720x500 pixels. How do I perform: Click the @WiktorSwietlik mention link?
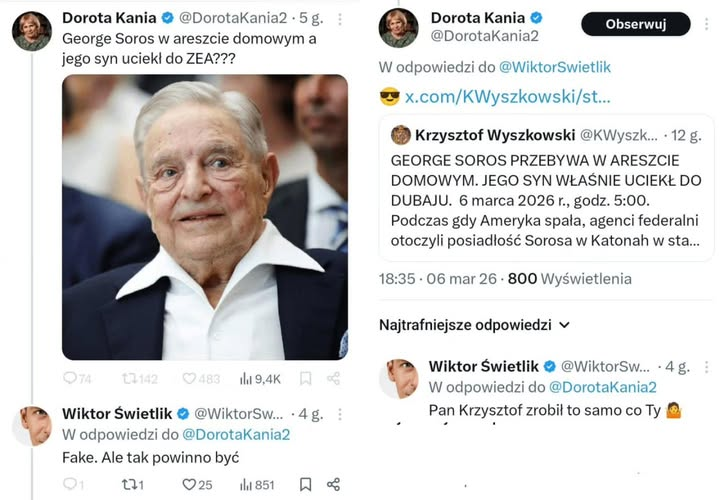pyautogui.click(x=554, y=67)
